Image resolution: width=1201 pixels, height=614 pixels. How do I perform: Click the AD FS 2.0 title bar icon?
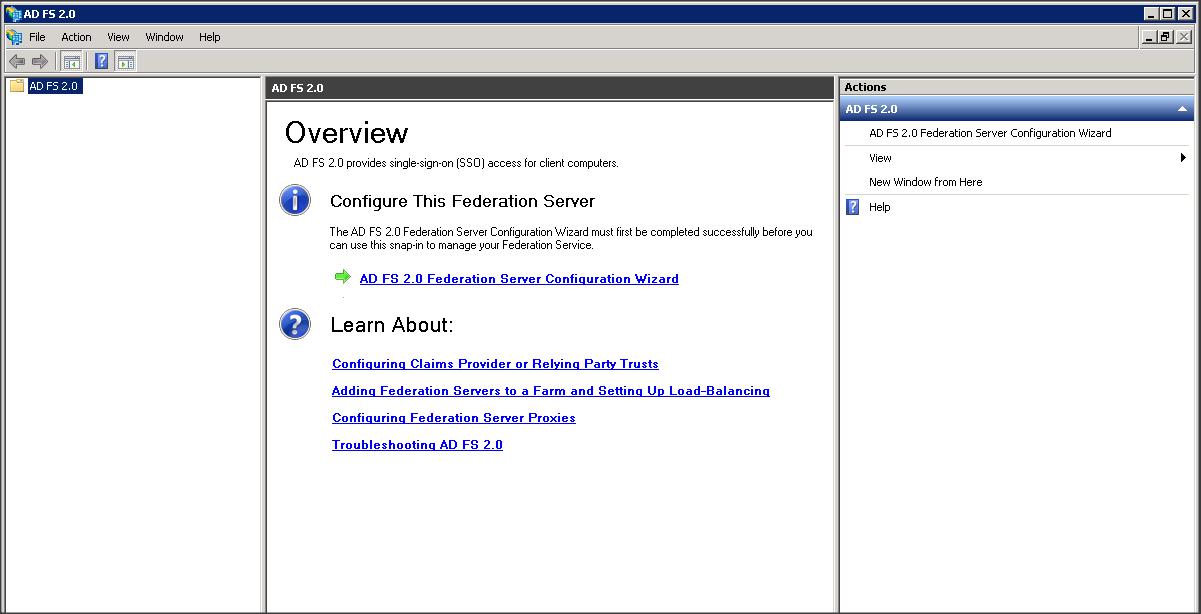pos(13,14)
